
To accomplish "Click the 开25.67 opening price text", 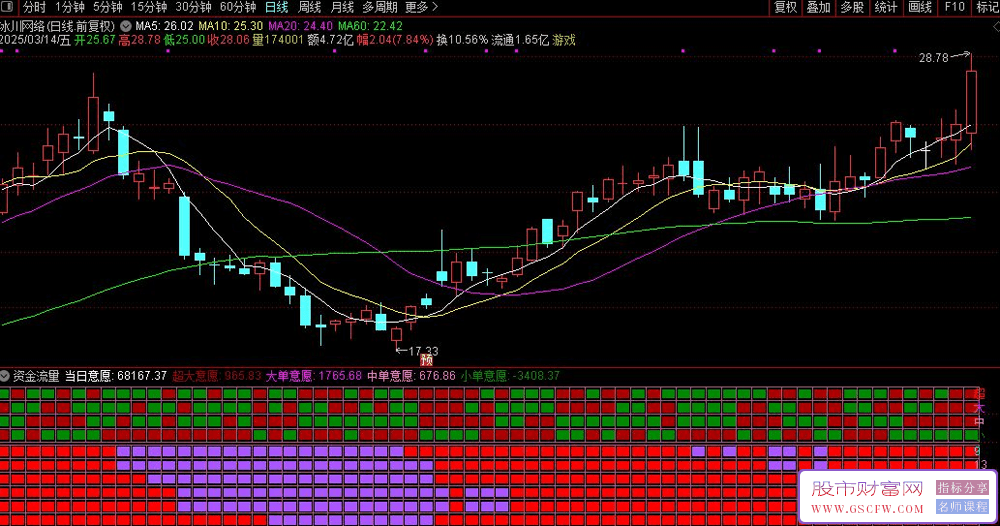I will click(x=94, y=40).
